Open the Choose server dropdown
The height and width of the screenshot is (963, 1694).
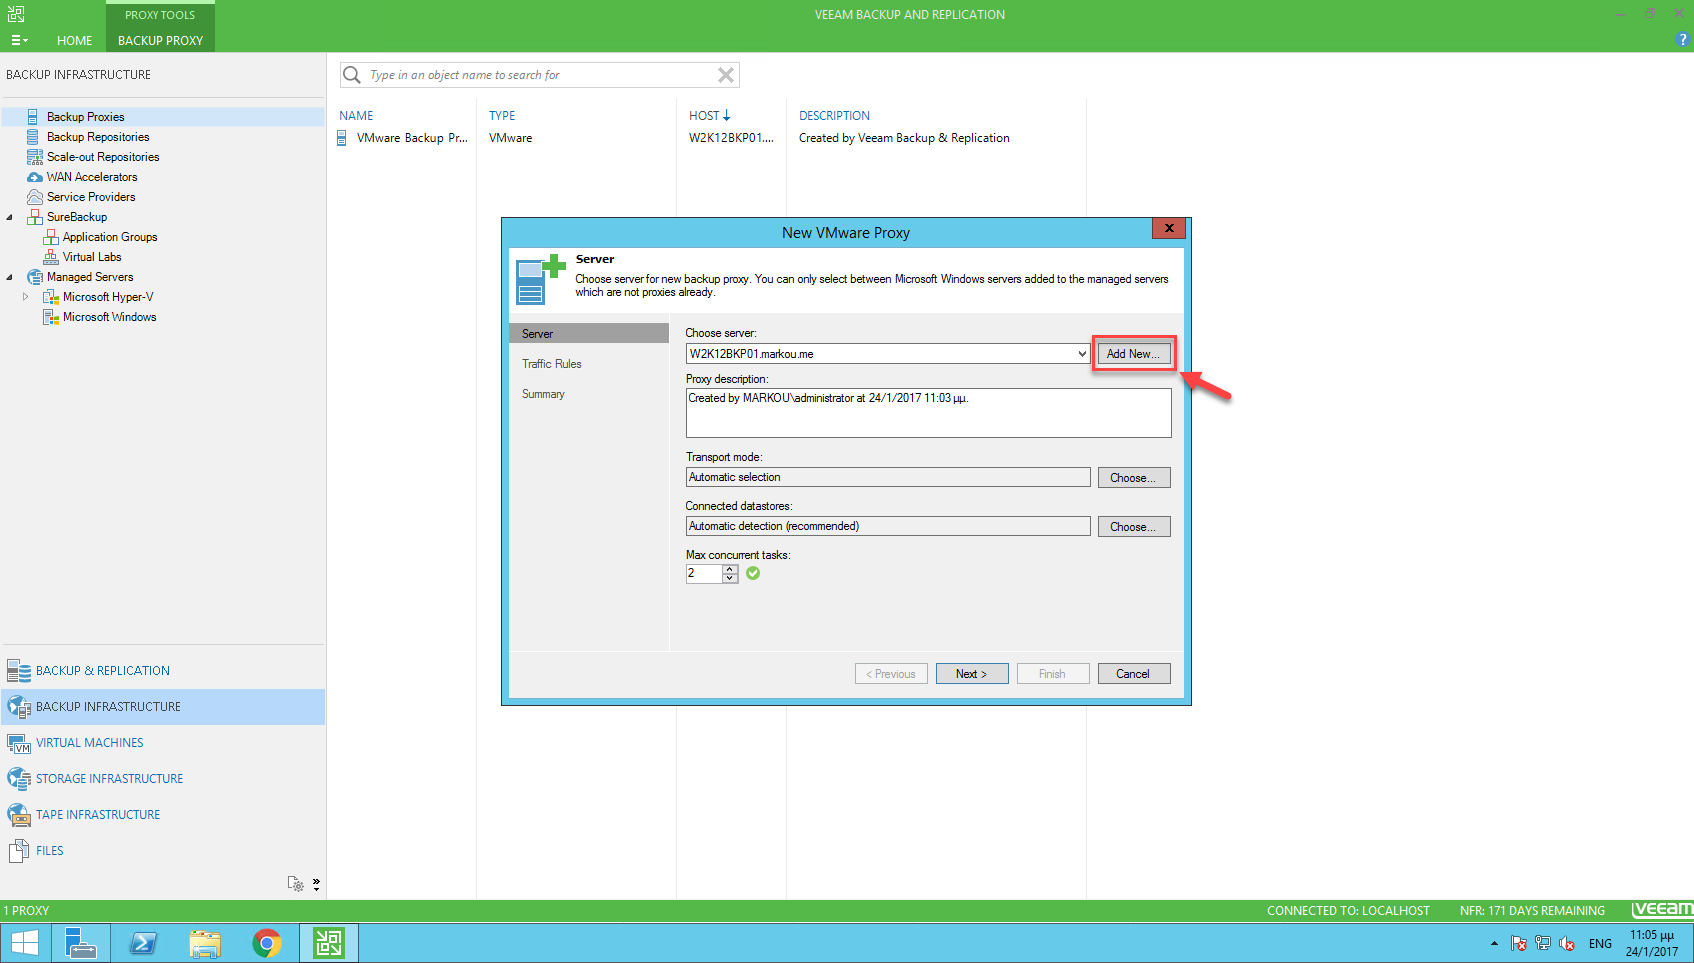click(1082, 354)
